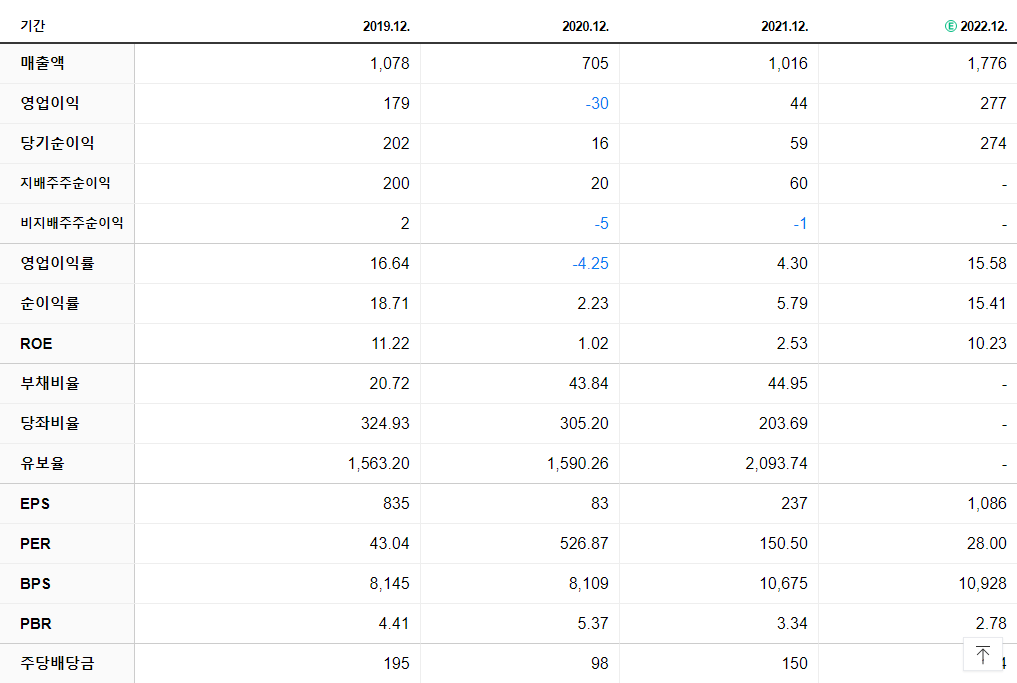Select the 2020.12. column header
1017x683 pixels.
pyautogui.click(x=585, y=27)
